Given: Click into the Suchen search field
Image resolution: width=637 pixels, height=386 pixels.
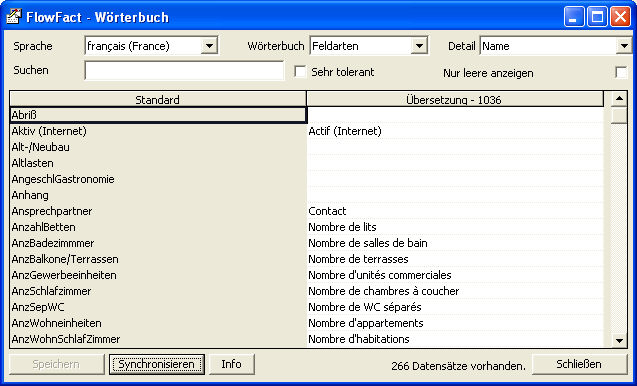Looking at the screenshot, I should click(x=184, y=71).
